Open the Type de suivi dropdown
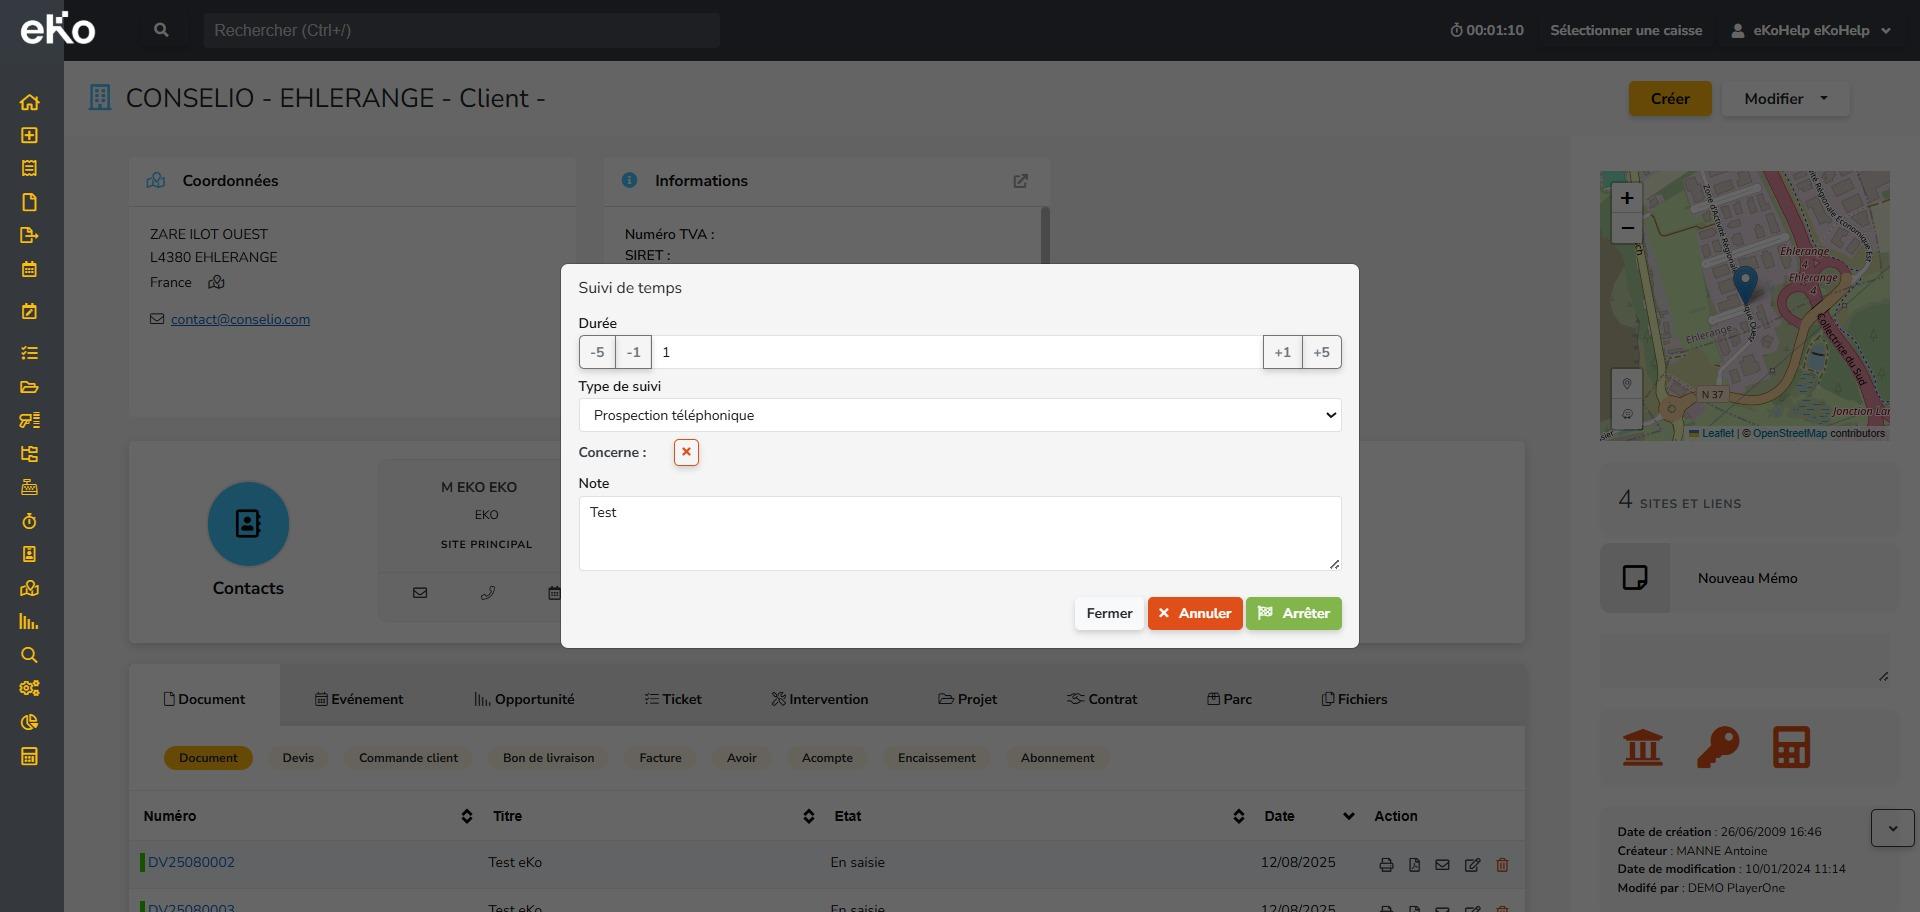The image size is (1920, 912). pyautogui.click(x=959, y=415)
